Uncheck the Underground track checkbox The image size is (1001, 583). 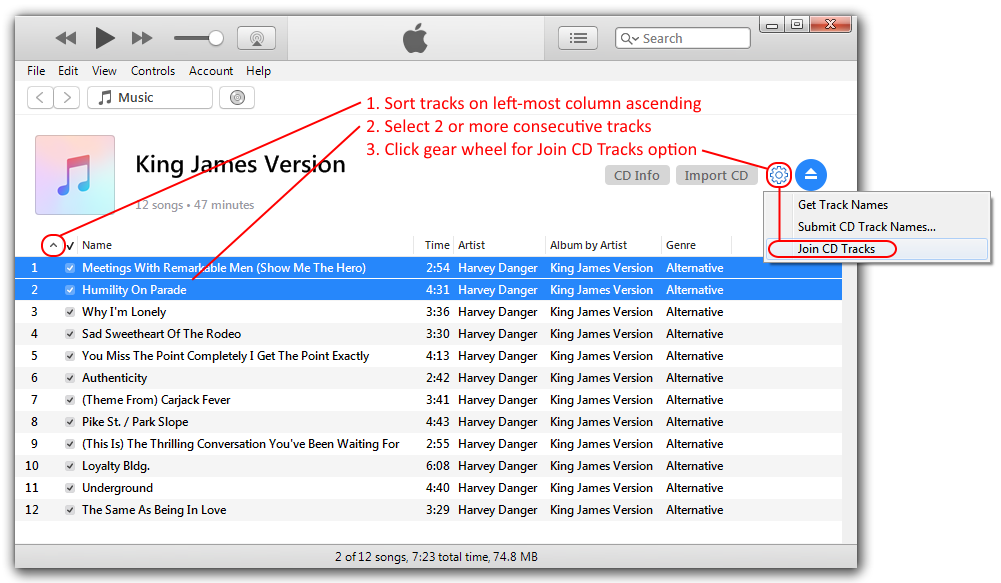[x=70, y=488]
